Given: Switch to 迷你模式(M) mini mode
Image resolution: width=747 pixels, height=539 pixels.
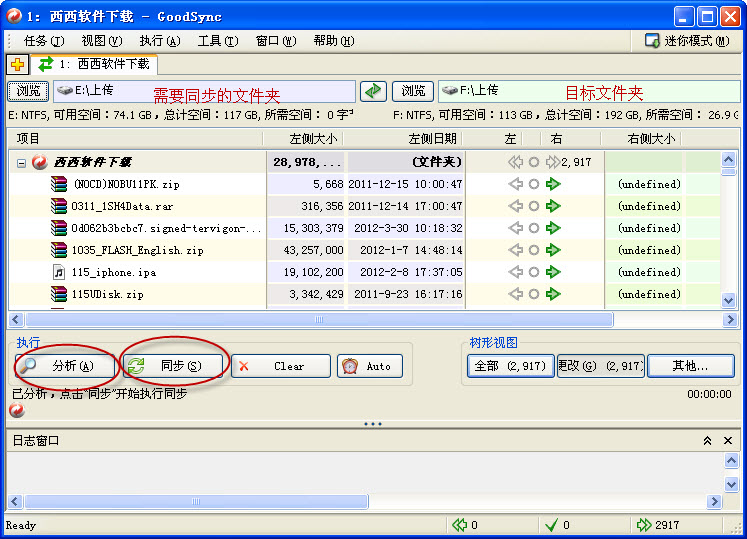Looking at the screenshot, I should (687, 41).
